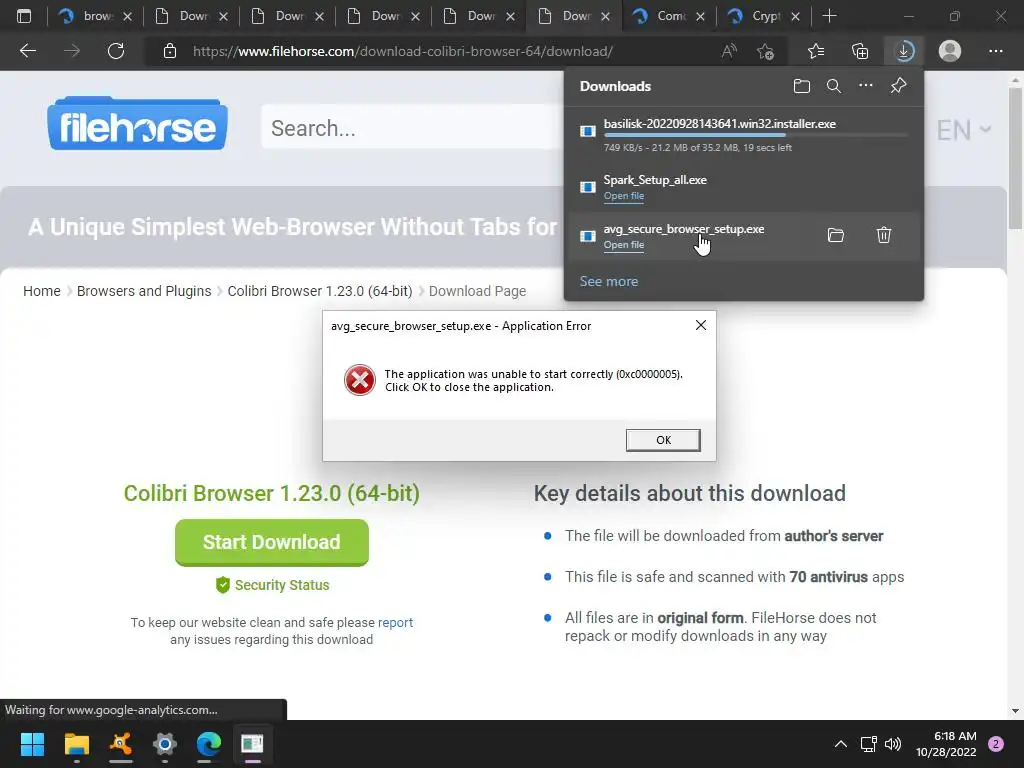Open downloads folder from Downloads panel header
Image resolution: width=1024 pixels, height=768 pixels.
(x=802, y=86)
